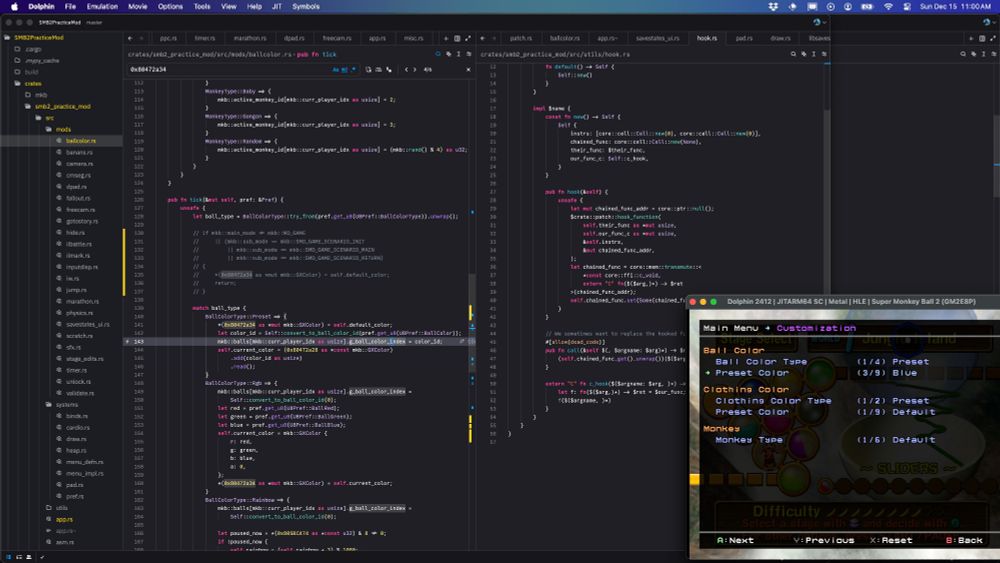Collapse the crates folder

(x=33, y=84)
